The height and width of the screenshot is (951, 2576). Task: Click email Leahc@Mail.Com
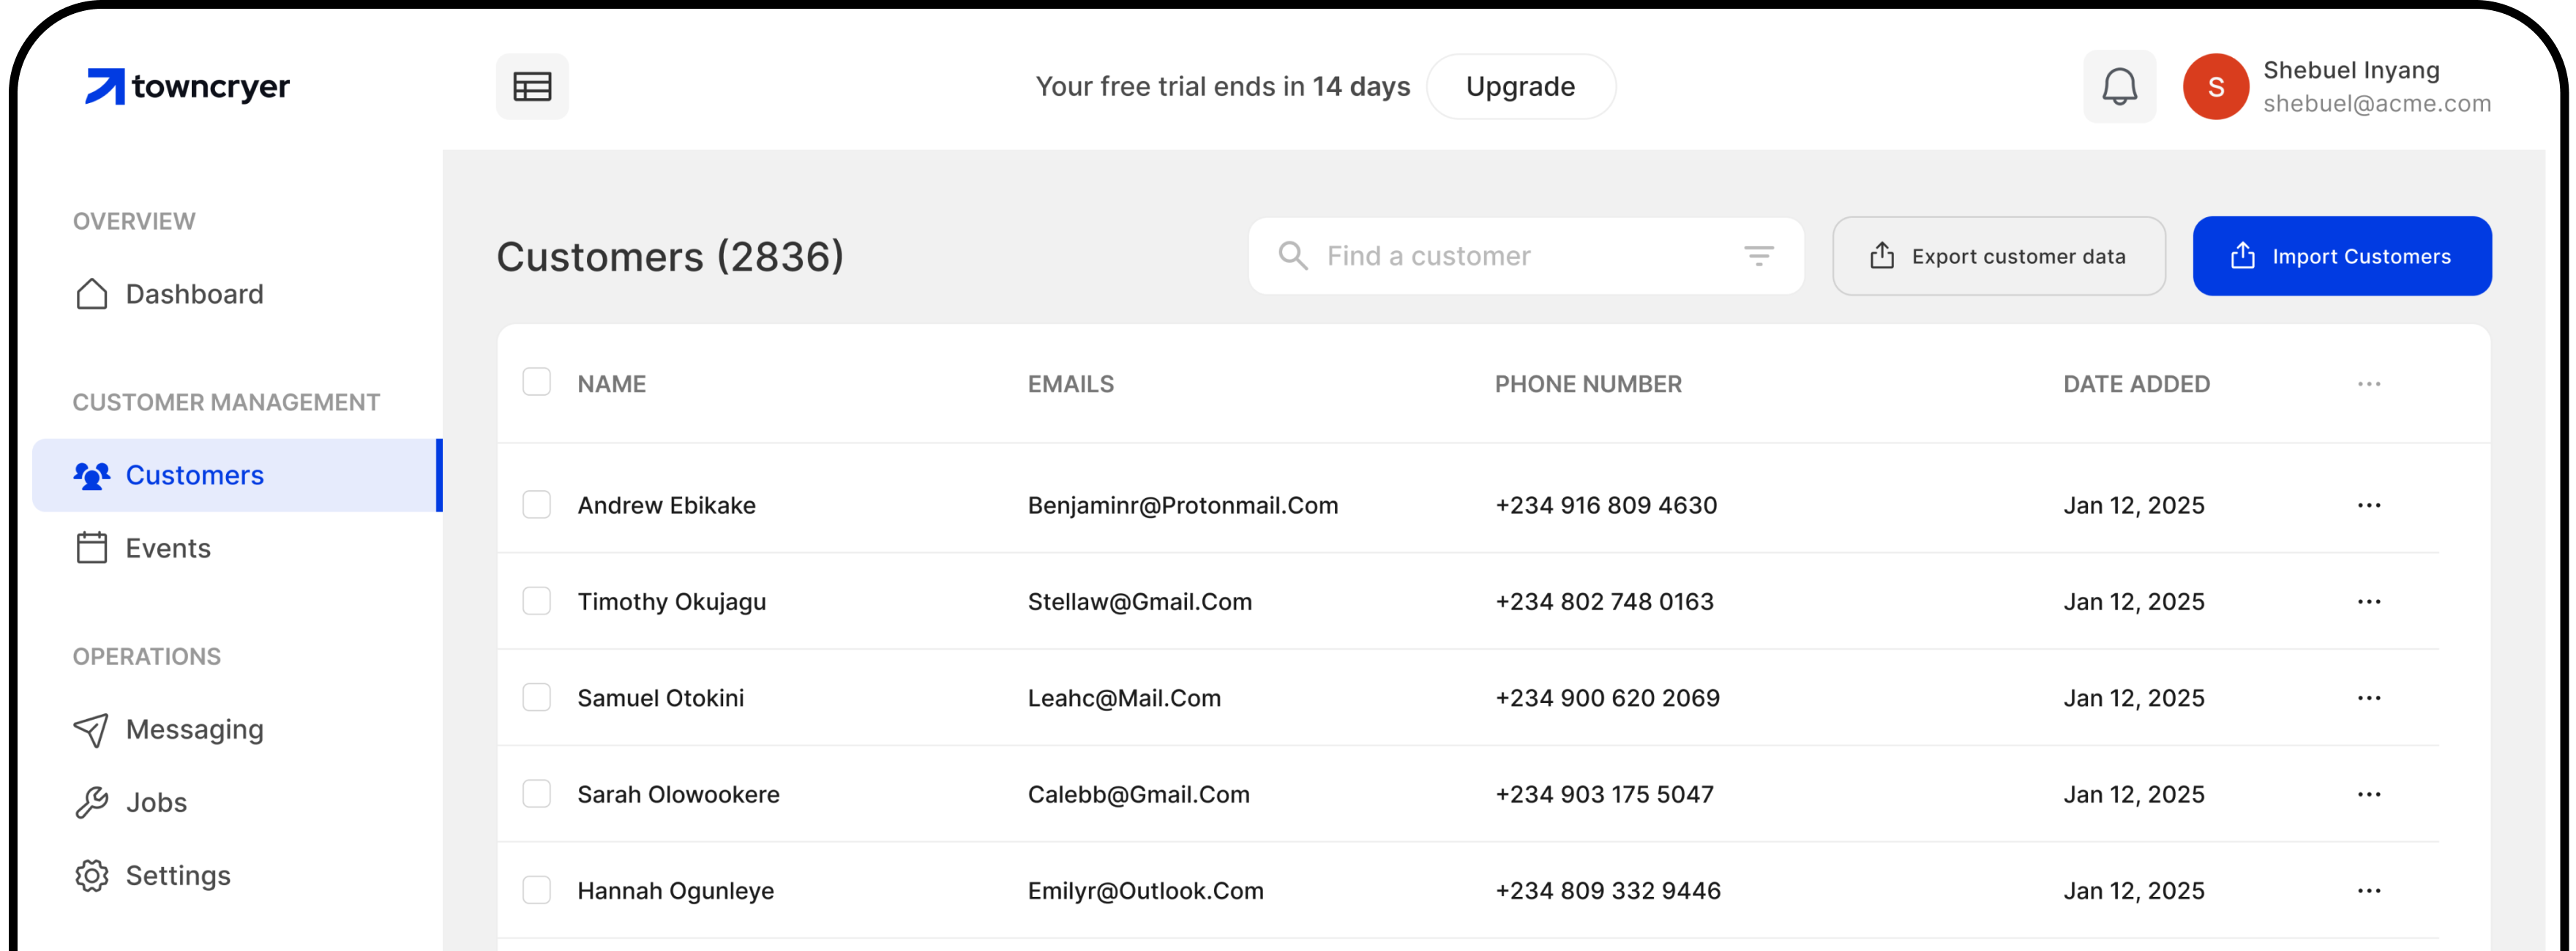point(1124,698)
